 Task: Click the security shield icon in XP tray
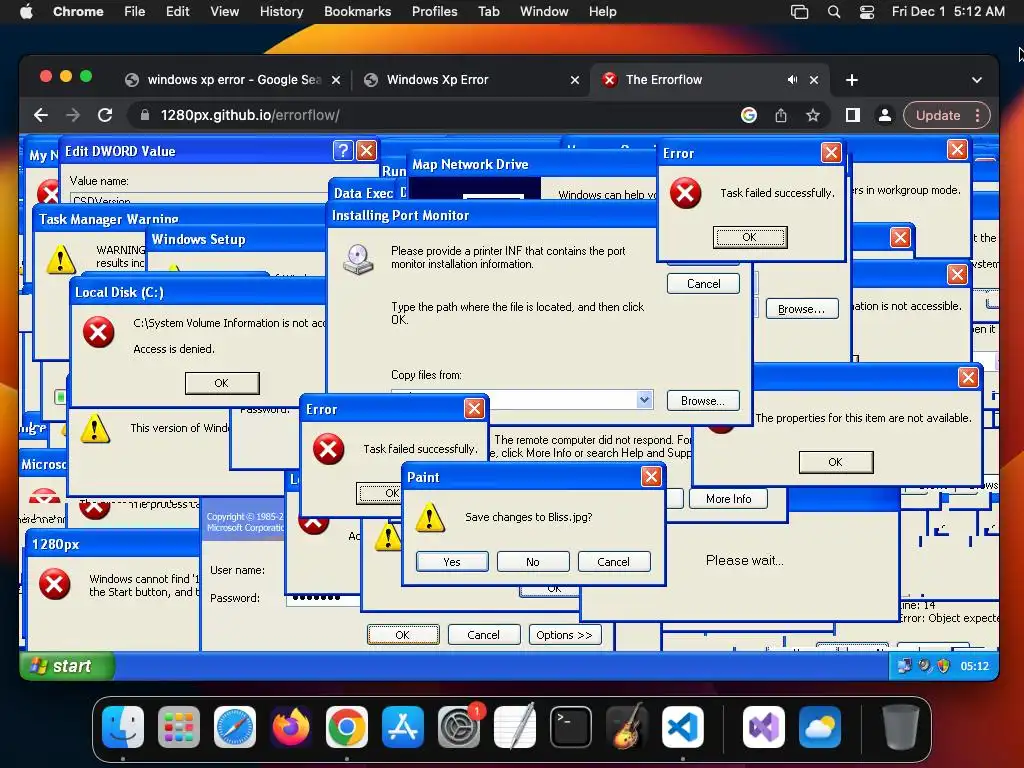coord(943,666)
